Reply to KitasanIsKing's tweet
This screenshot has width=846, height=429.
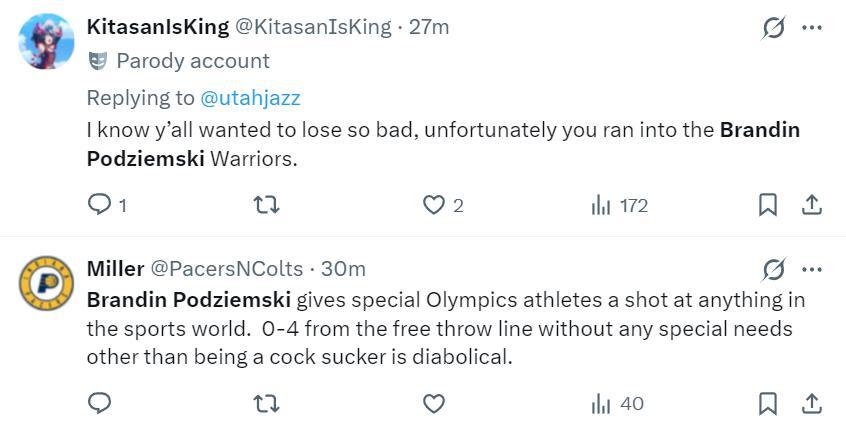click(x=100, y=205)
